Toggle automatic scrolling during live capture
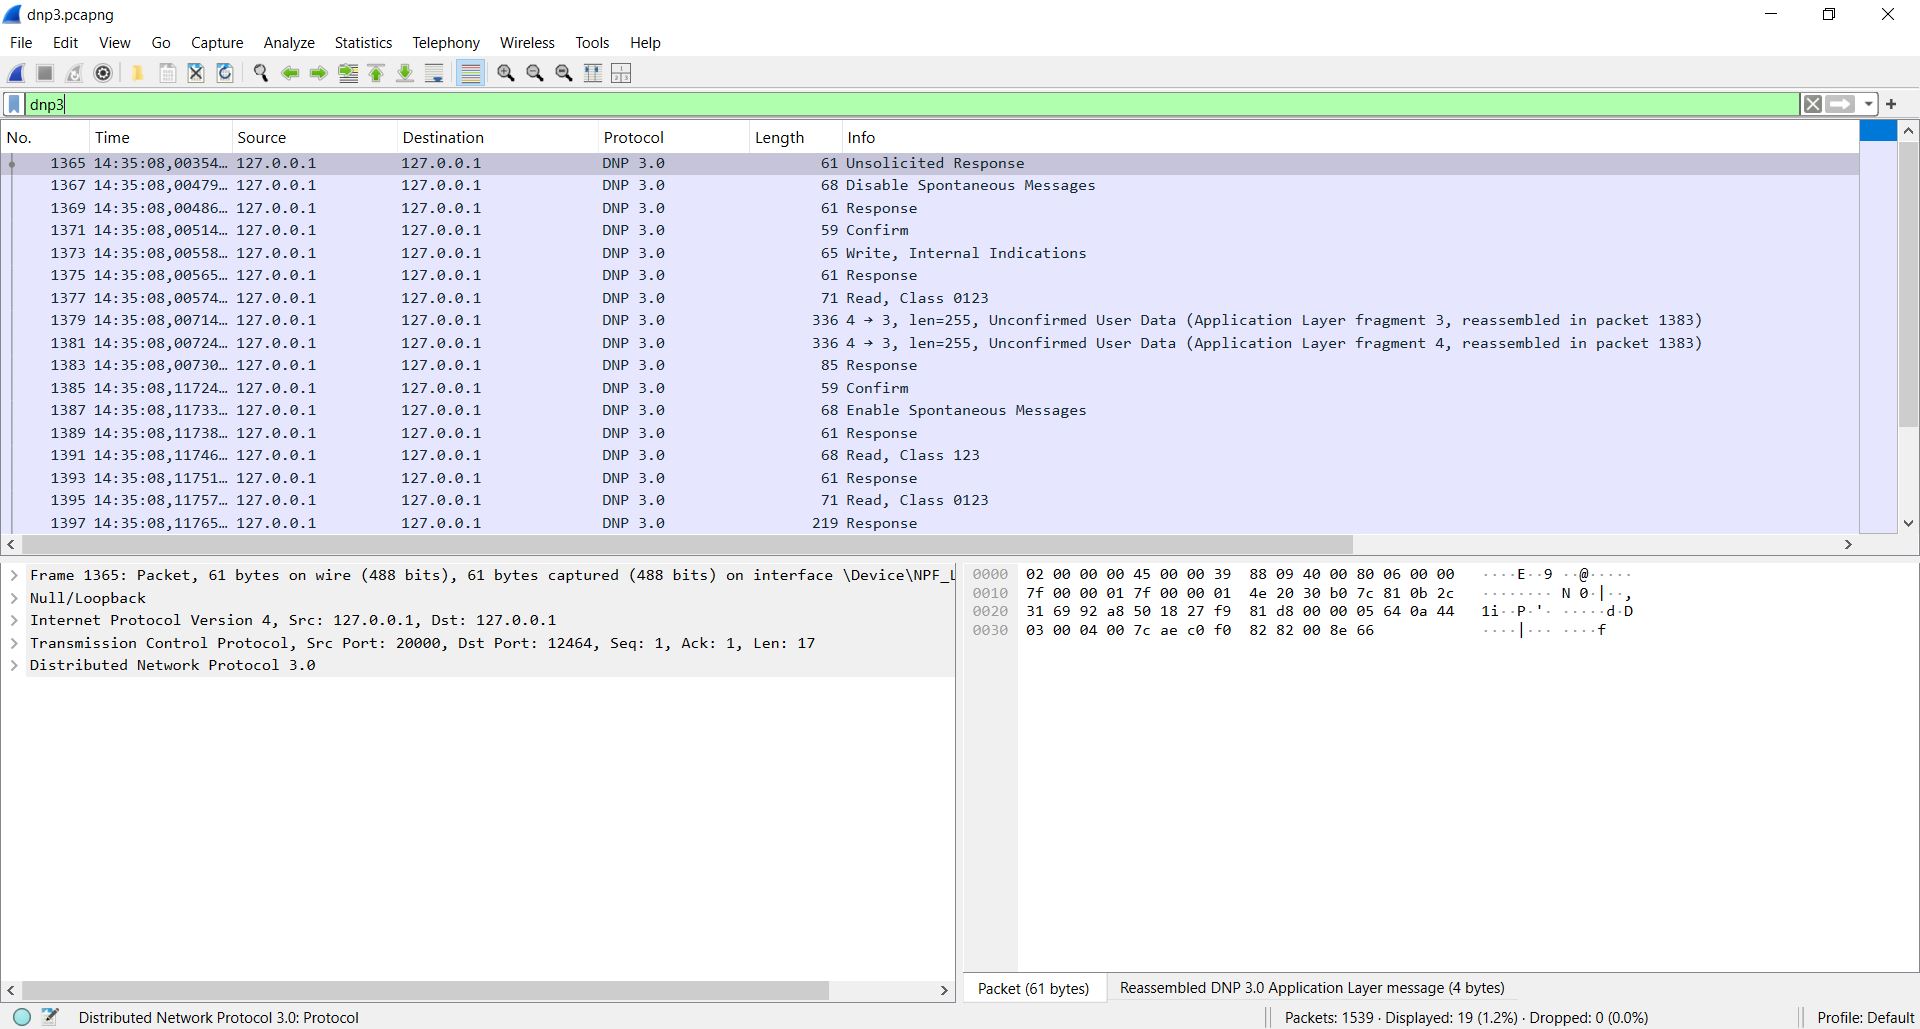Screen dimensions: 1920x1029 tap(434, 73)
